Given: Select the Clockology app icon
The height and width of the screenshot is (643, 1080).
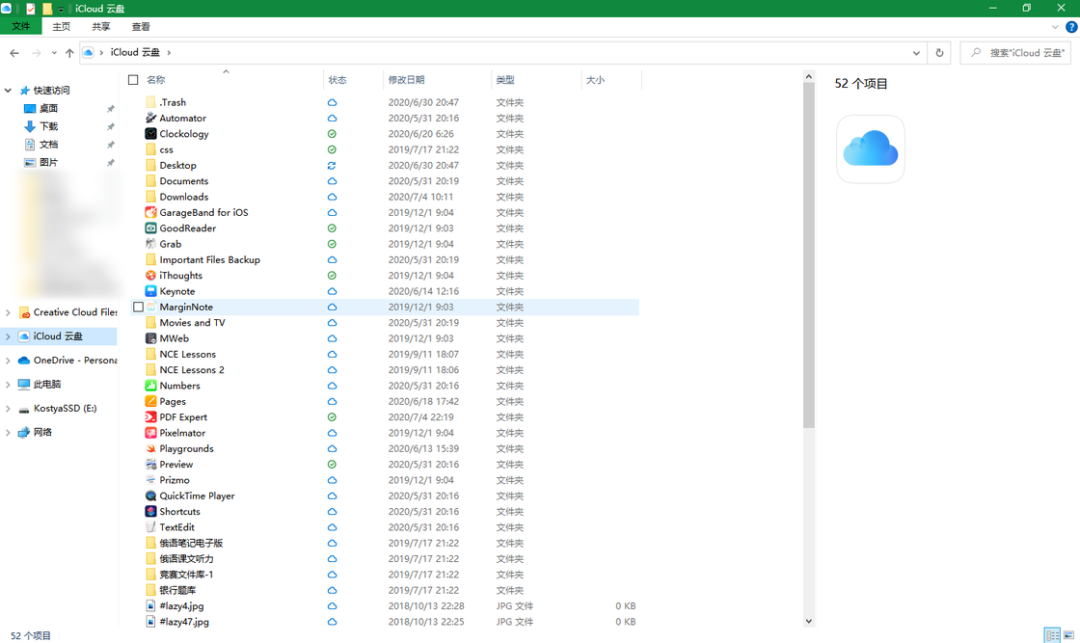Looking at the screenshot, I should coord(151,134).
